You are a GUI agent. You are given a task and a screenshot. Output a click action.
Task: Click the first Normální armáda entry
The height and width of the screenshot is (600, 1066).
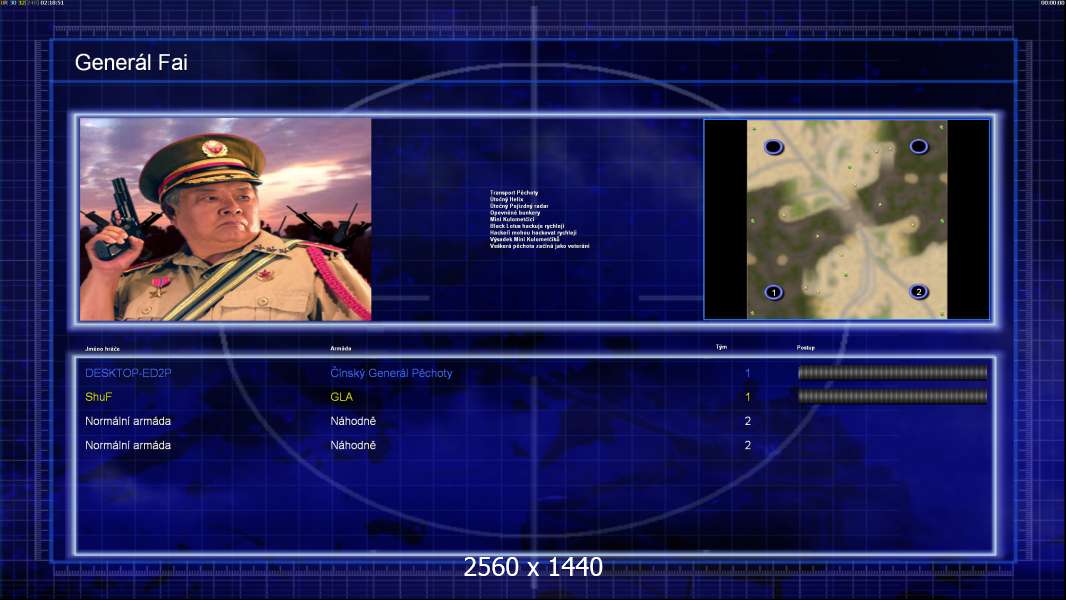[128, 421]
